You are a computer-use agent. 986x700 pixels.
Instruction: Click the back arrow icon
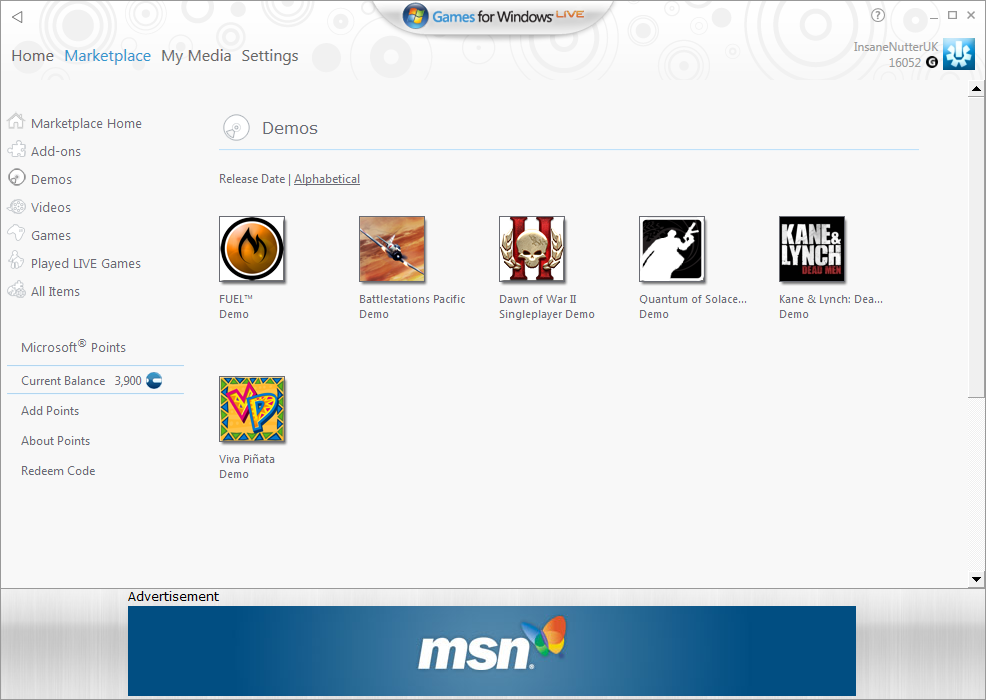(17, 17)
